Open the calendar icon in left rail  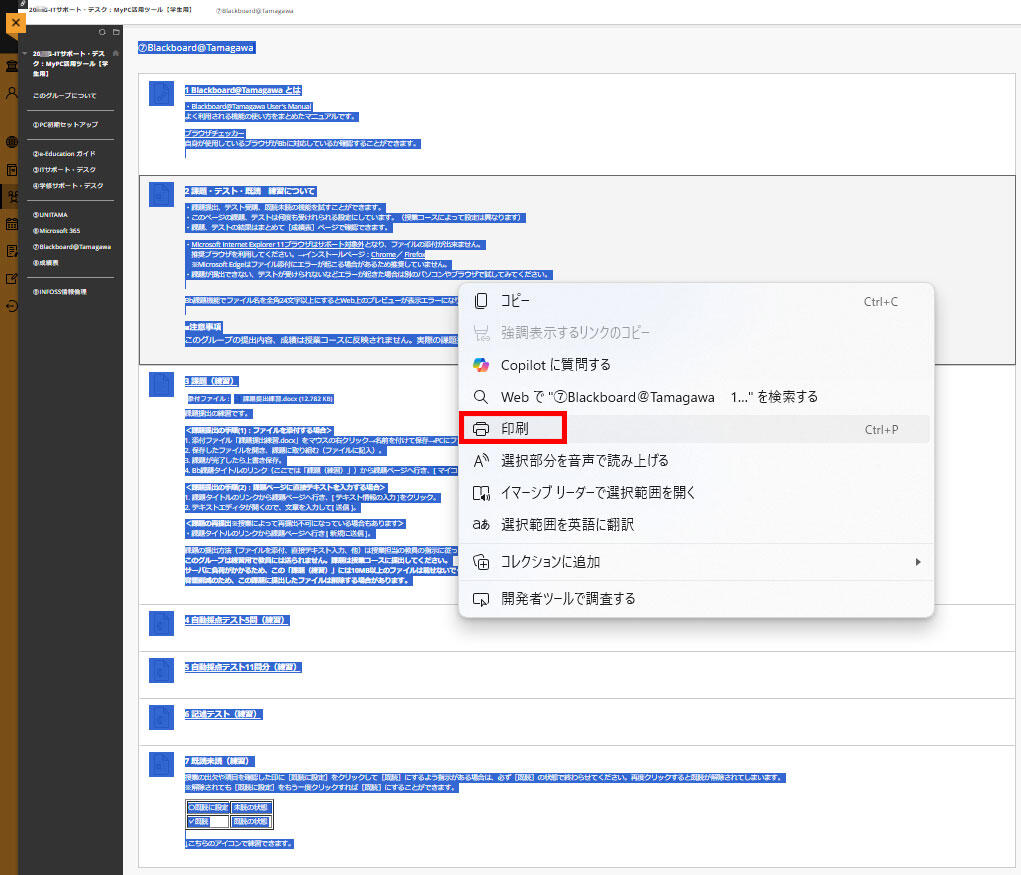[x=11, y=224]
